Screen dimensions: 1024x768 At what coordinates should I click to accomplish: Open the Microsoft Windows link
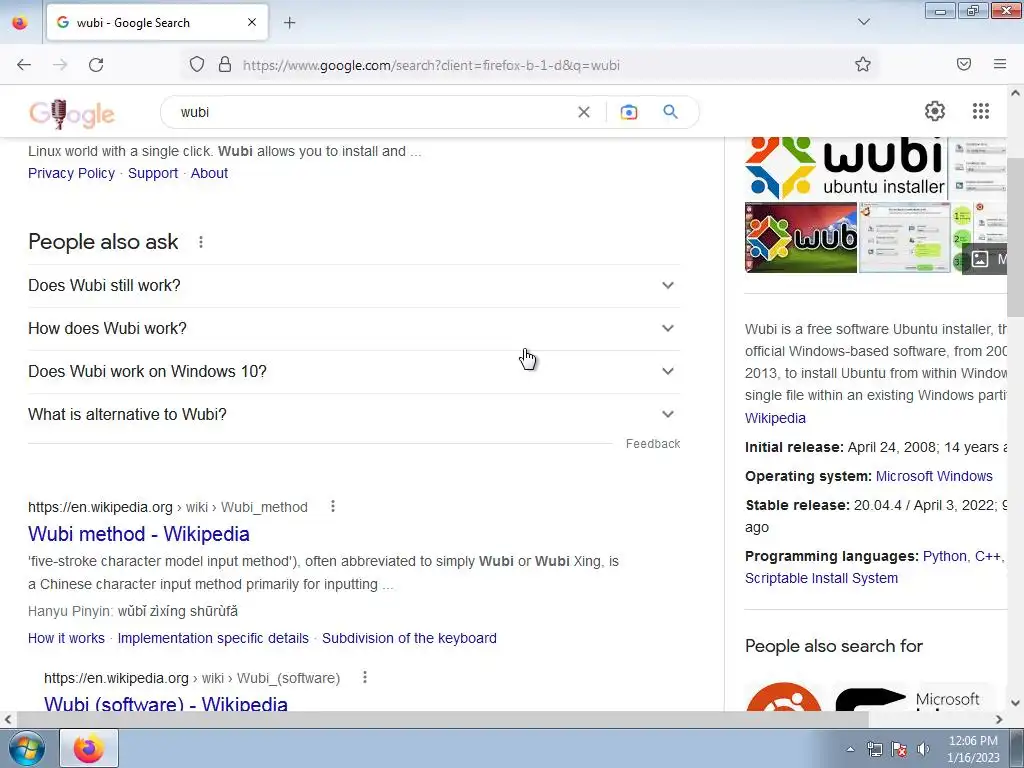click(x=934, y=476)
